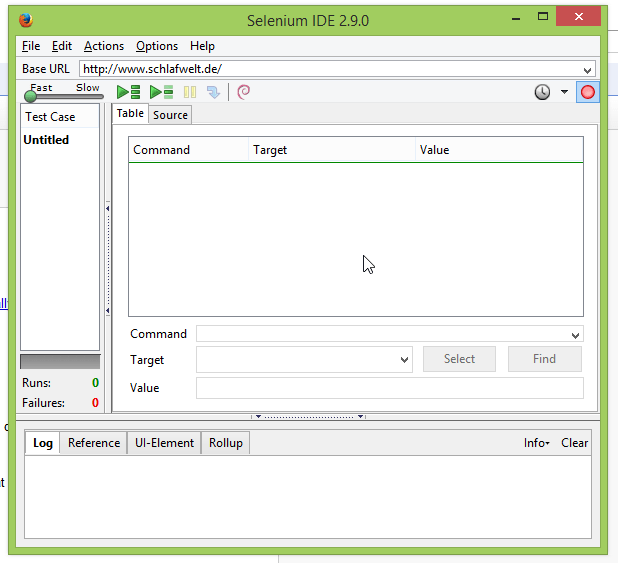618x563 pixels.
Task: Expand scheduler dropdown arrow
Action: pyautogui.click(x=564, y=92)
